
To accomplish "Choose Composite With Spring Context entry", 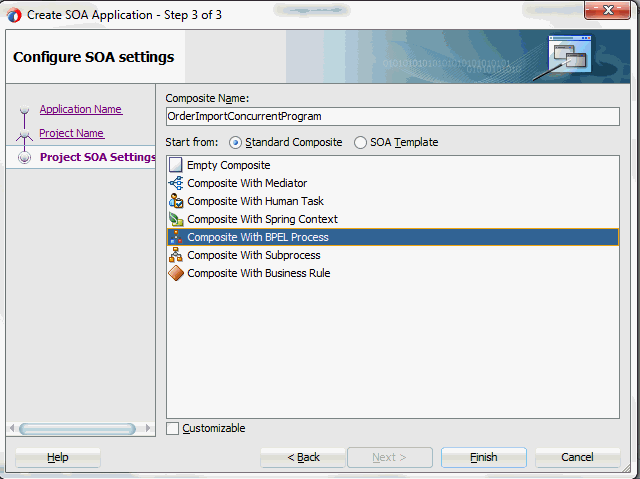I will (x=393, y=219).
